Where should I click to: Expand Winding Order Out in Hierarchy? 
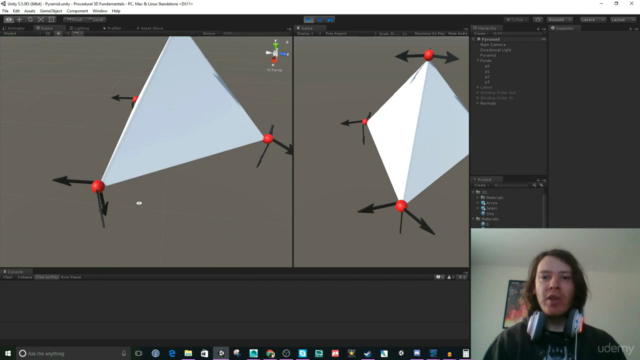(x=478, y=93)
